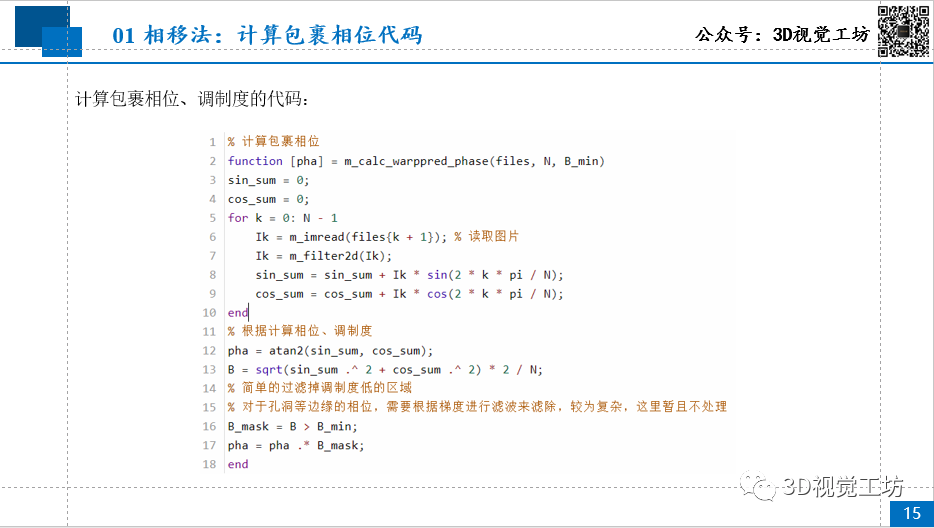Click the slide title '01 相移法：计算包裹相位代码'
This screenshot has width=934, height=528.
pyautogui.click(x=267, y=35)
